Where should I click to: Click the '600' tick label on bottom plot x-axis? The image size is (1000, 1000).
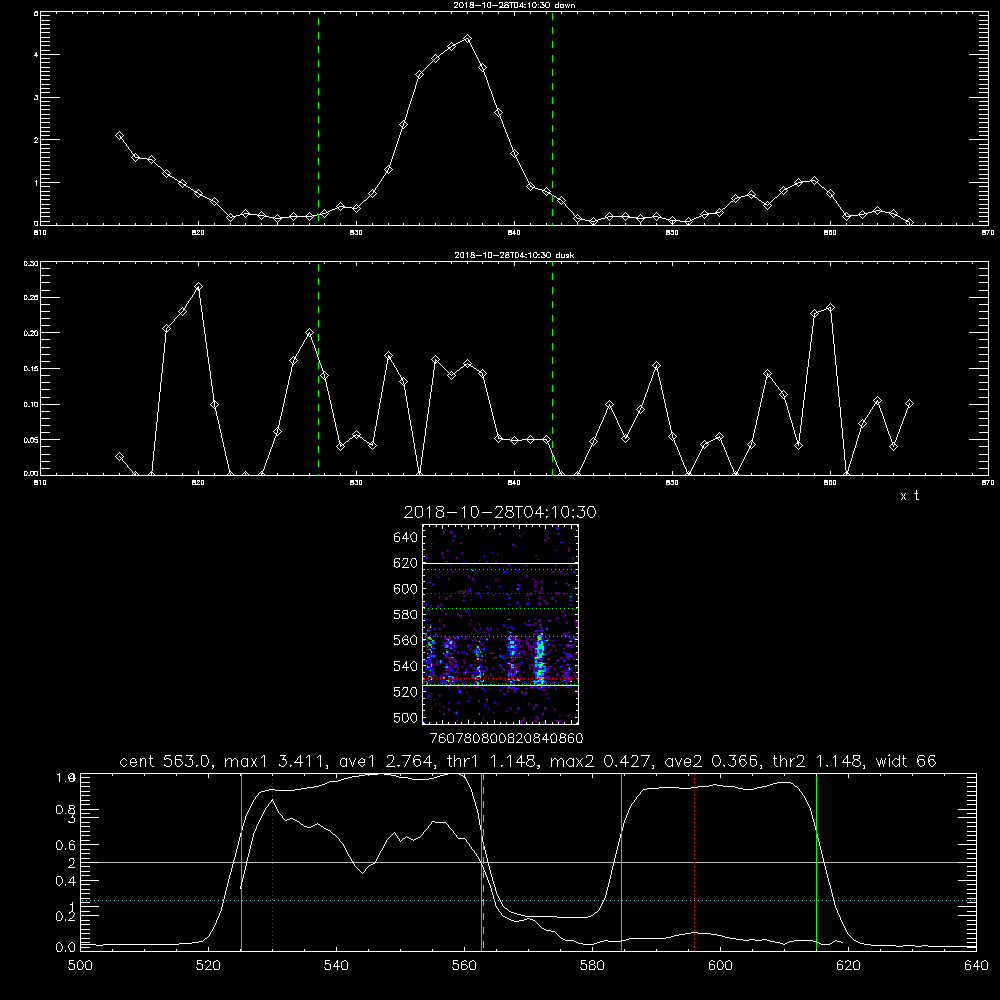point(720,966)
